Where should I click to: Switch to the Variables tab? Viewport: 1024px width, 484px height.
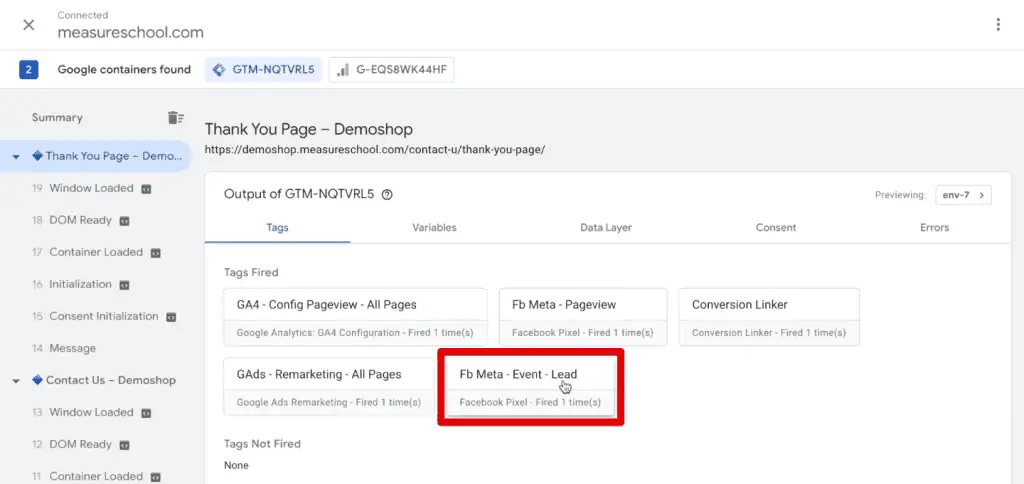point(434,228)
